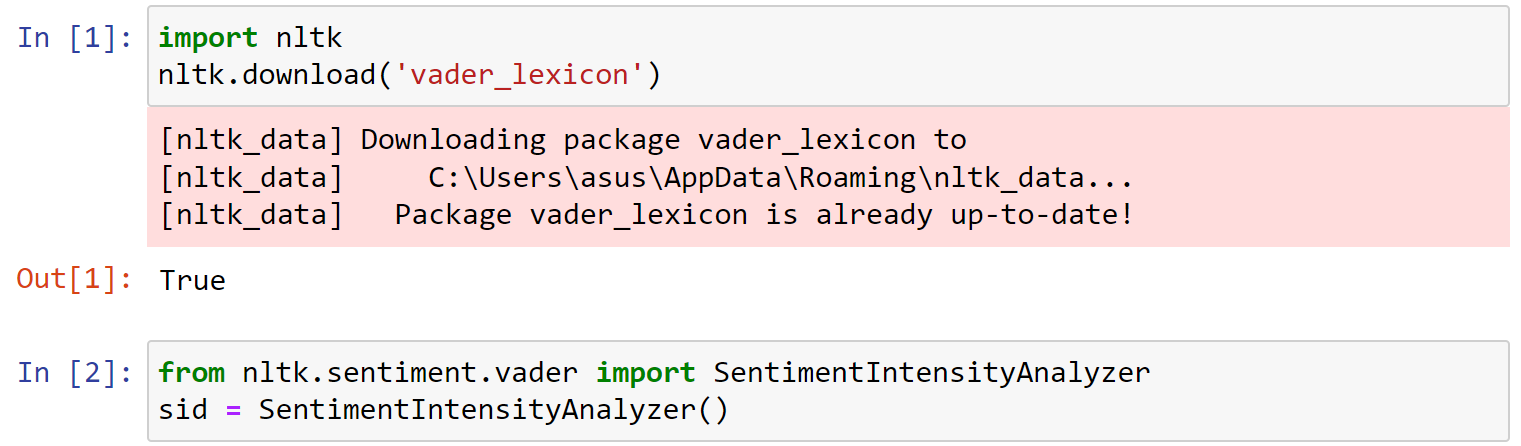Image resolution: width=1521 pixels, height=446 pixels.
Task: Click the 'vader_lexicon' string in cell one
Action: pyautogui.click(x=519, y=75)
